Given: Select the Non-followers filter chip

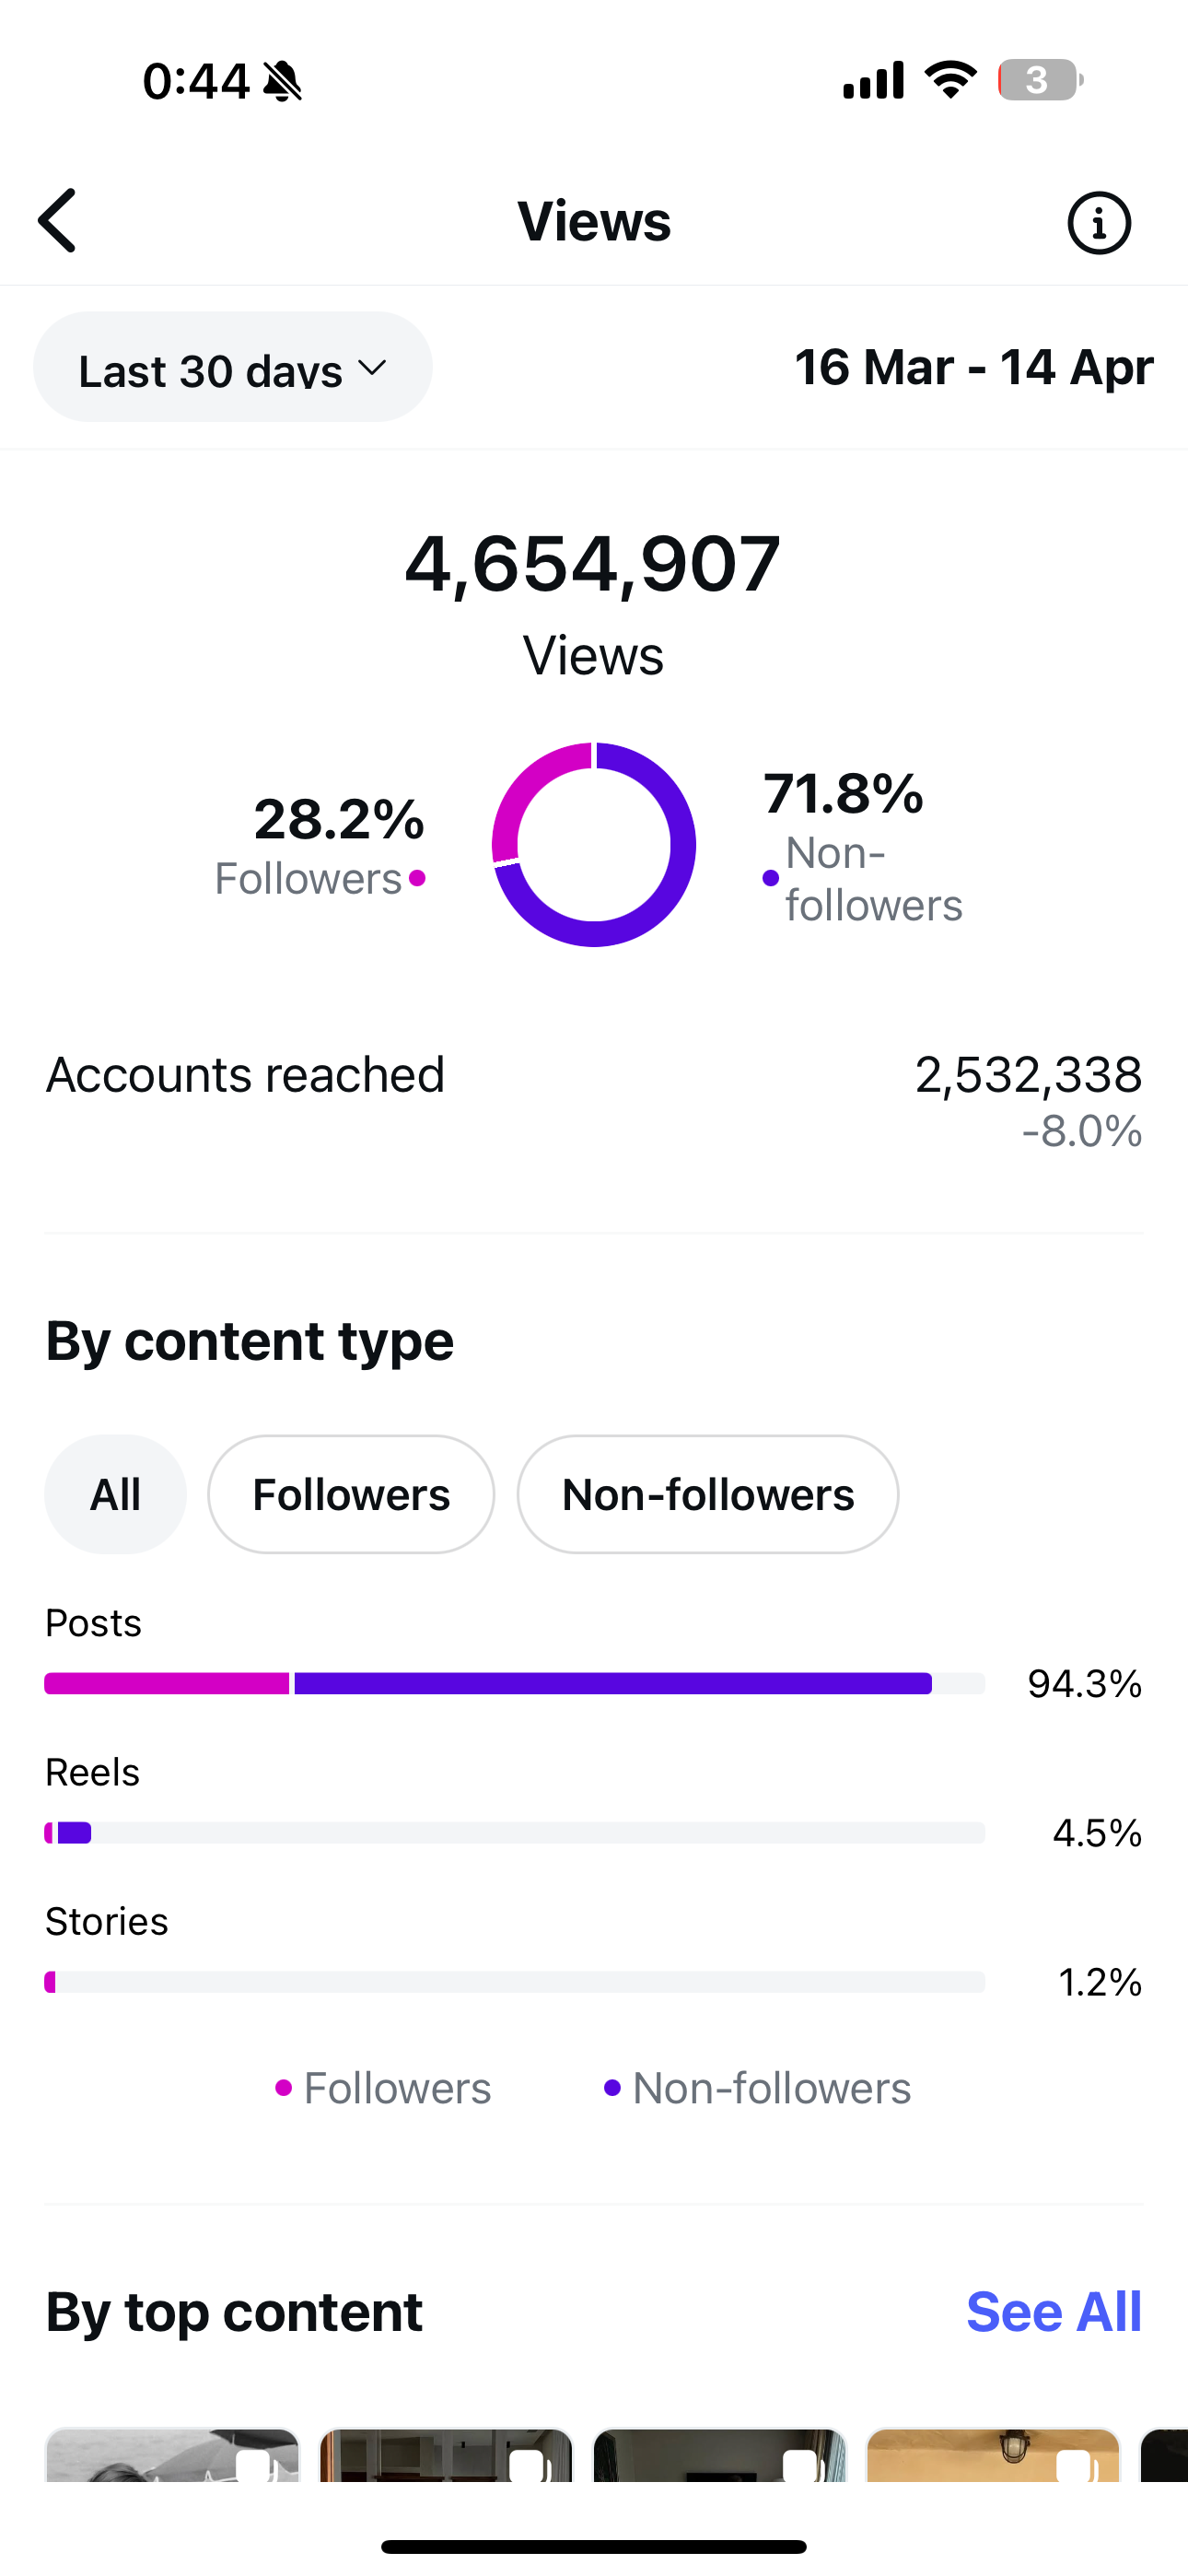Looking at the screenshot, I should (708, 1495).
